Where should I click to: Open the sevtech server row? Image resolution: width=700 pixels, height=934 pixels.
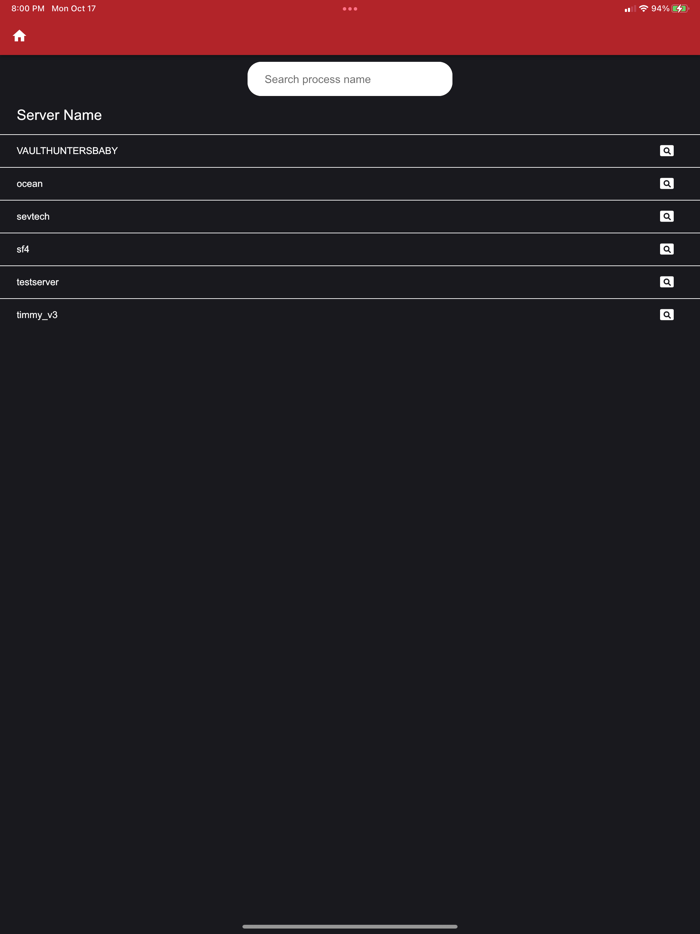coord(300,216)
